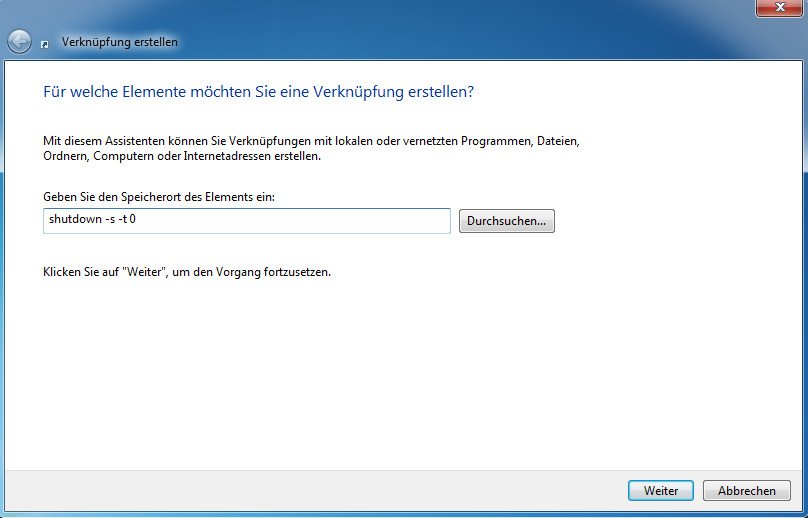Viewport: 808px width, 518px height.
Task: Click the window title "Verknüpfung erstellen"
Action: [120, 42]
